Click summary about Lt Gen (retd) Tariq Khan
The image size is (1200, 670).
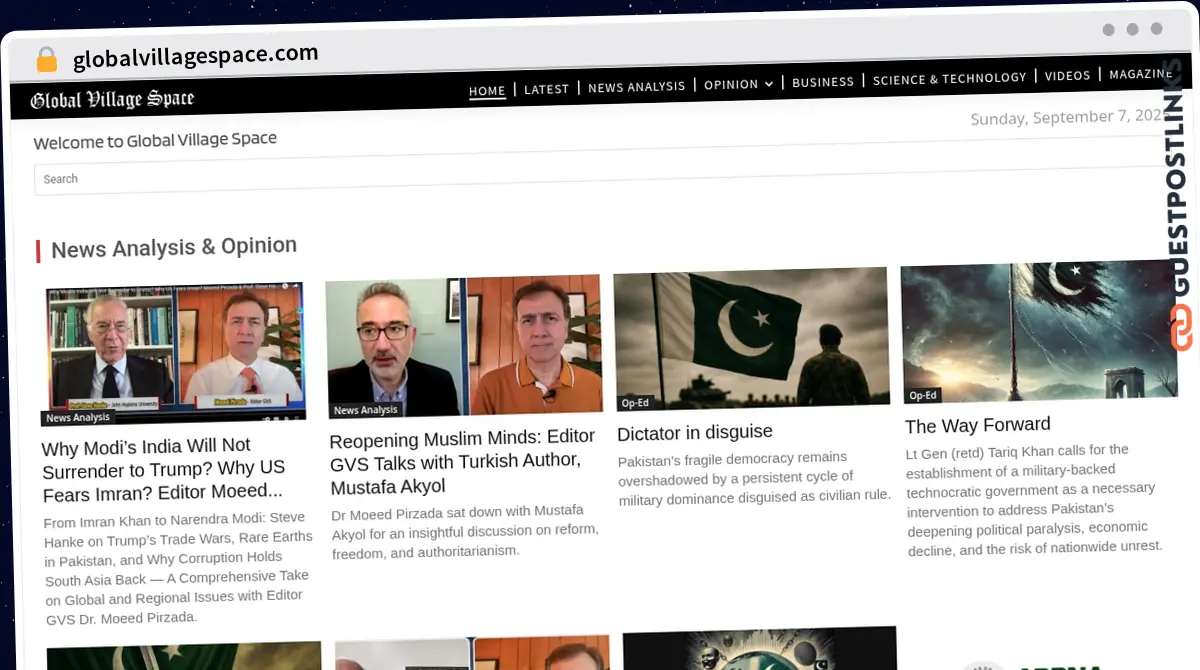(1035, 500)
